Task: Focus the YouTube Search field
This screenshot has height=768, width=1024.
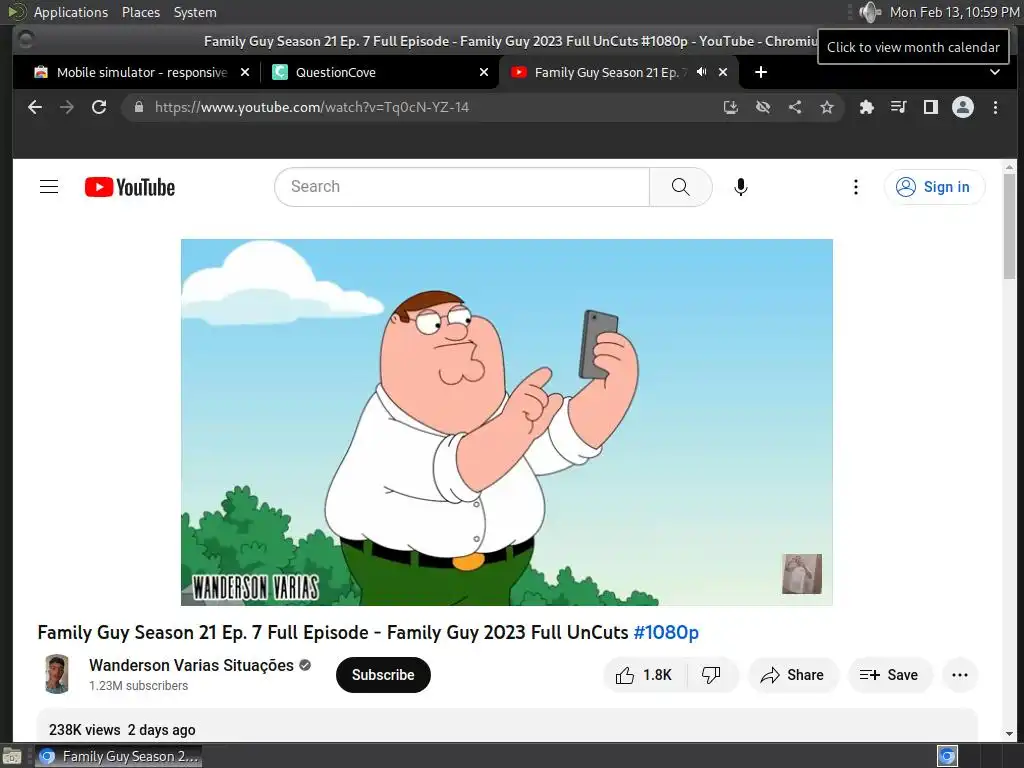Action: tap(462, 187)
